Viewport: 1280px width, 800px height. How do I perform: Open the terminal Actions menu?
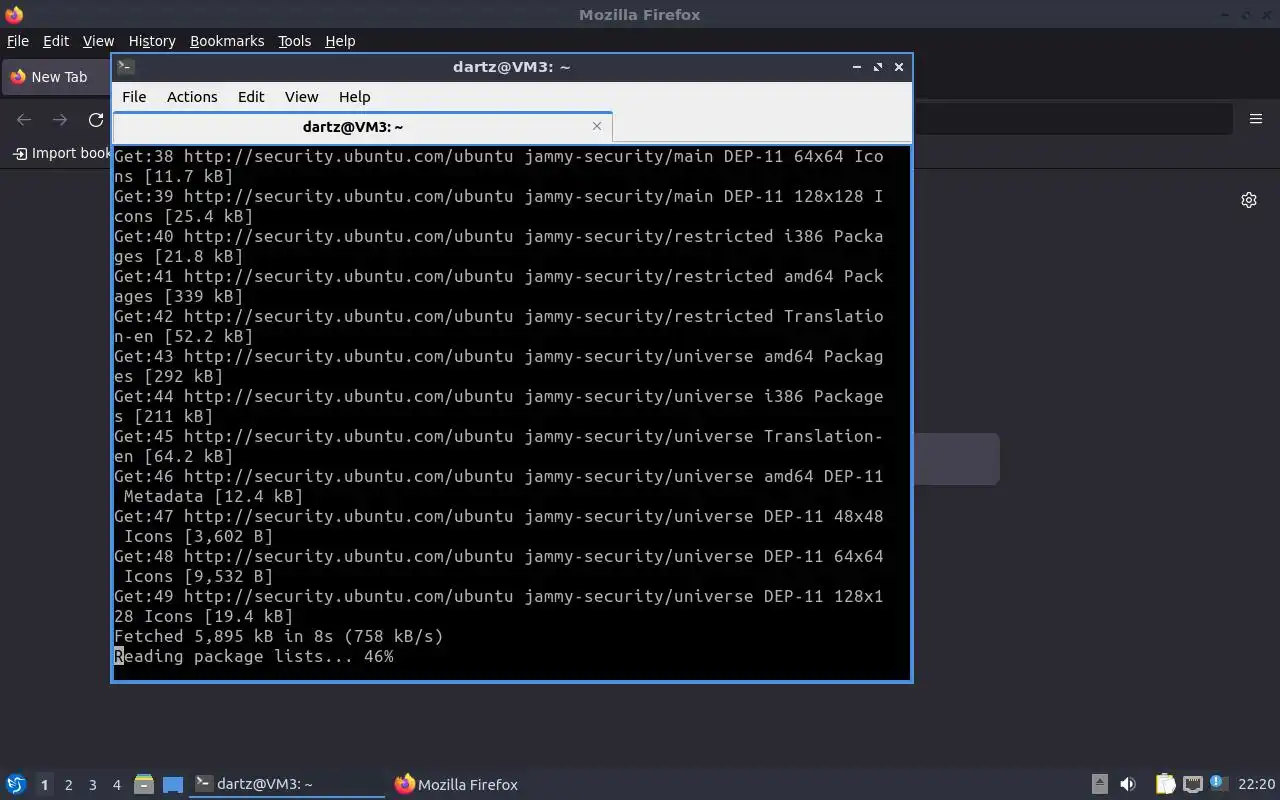[192, 97]
